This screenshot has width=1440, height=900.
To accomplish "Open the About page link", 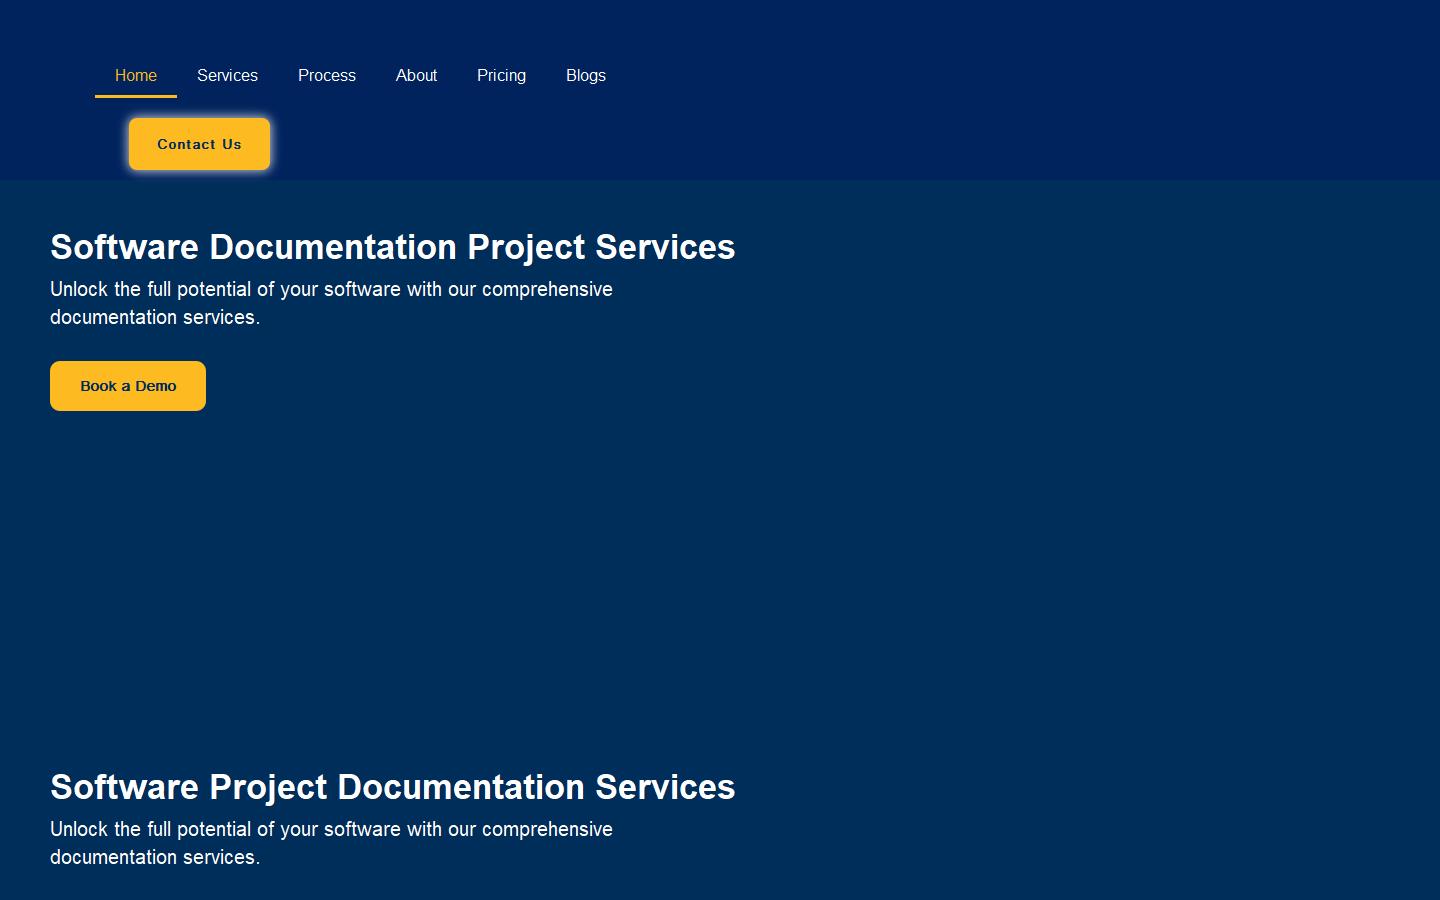I will (x=416, y=76).
